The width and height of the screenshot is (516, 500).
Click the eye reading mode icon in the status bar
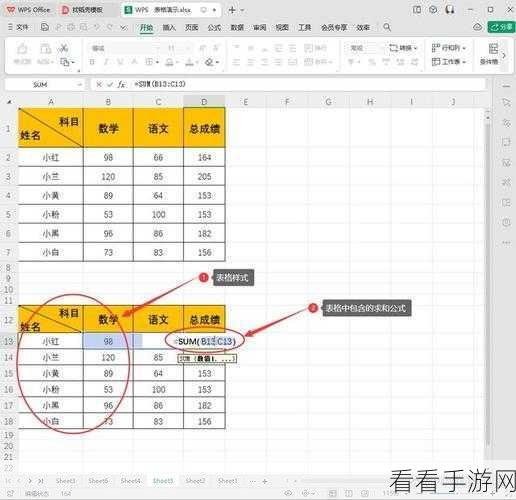288,493
